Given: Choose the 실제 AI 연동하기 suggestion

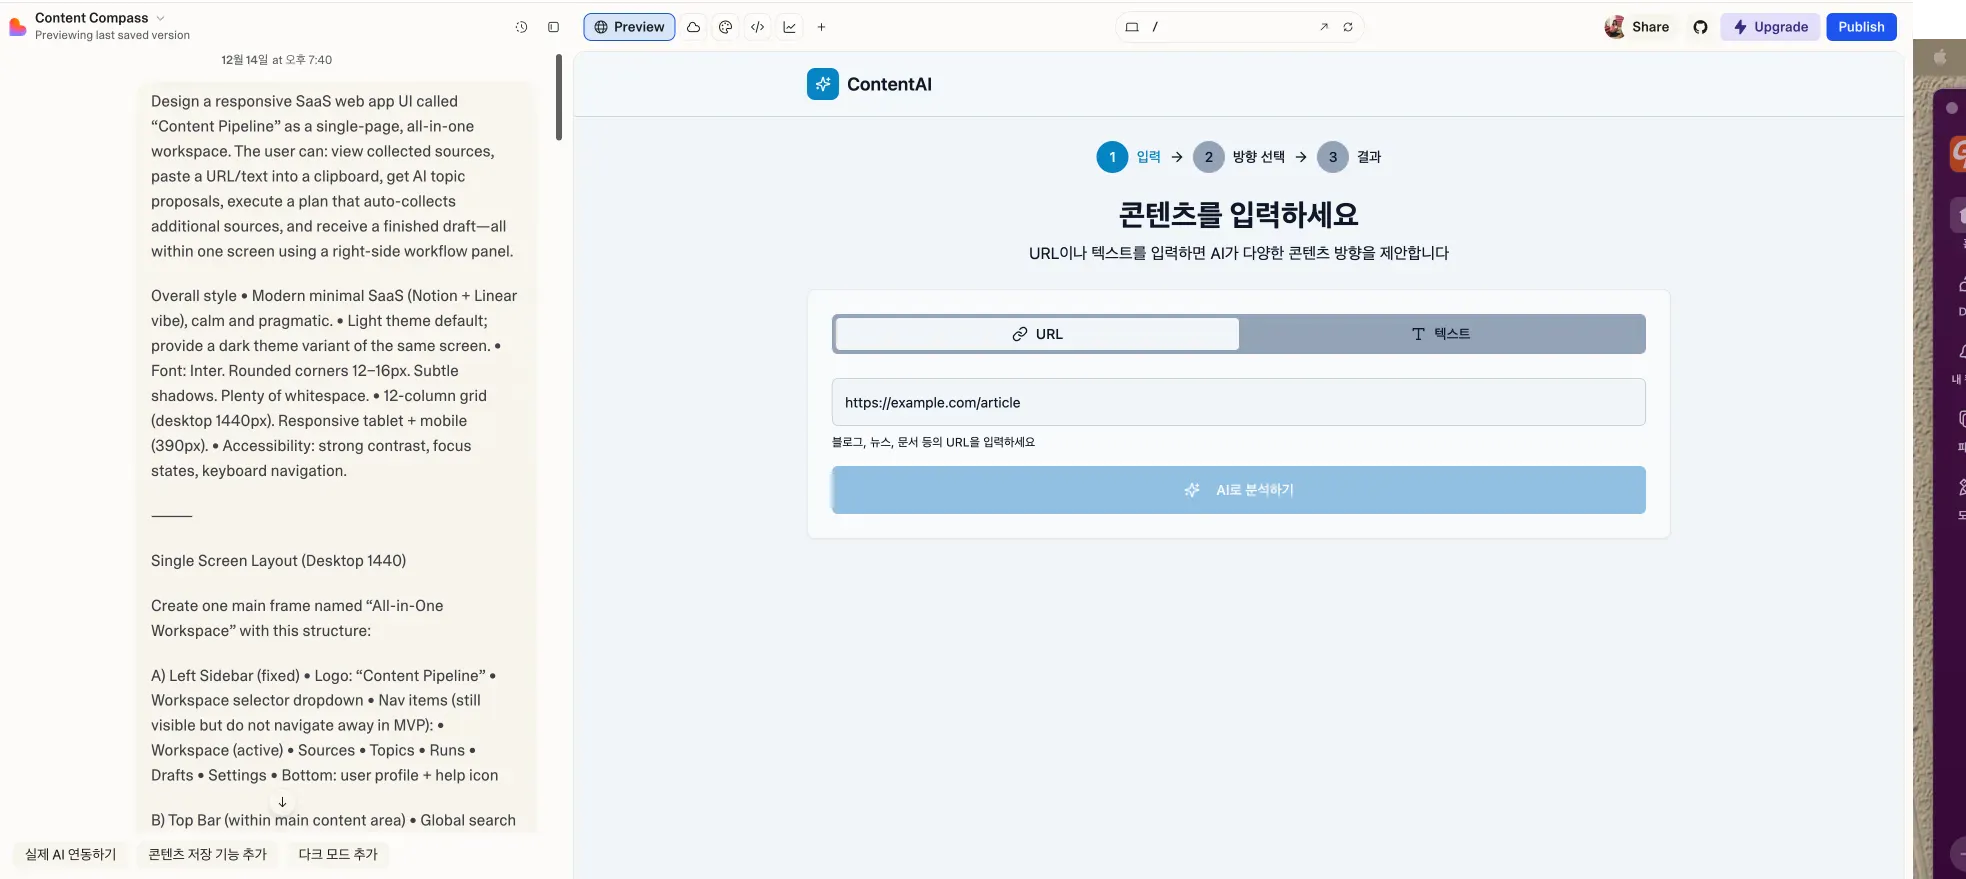Looking at the screenshot, I should pyautogui.click(x=71, y=854).
